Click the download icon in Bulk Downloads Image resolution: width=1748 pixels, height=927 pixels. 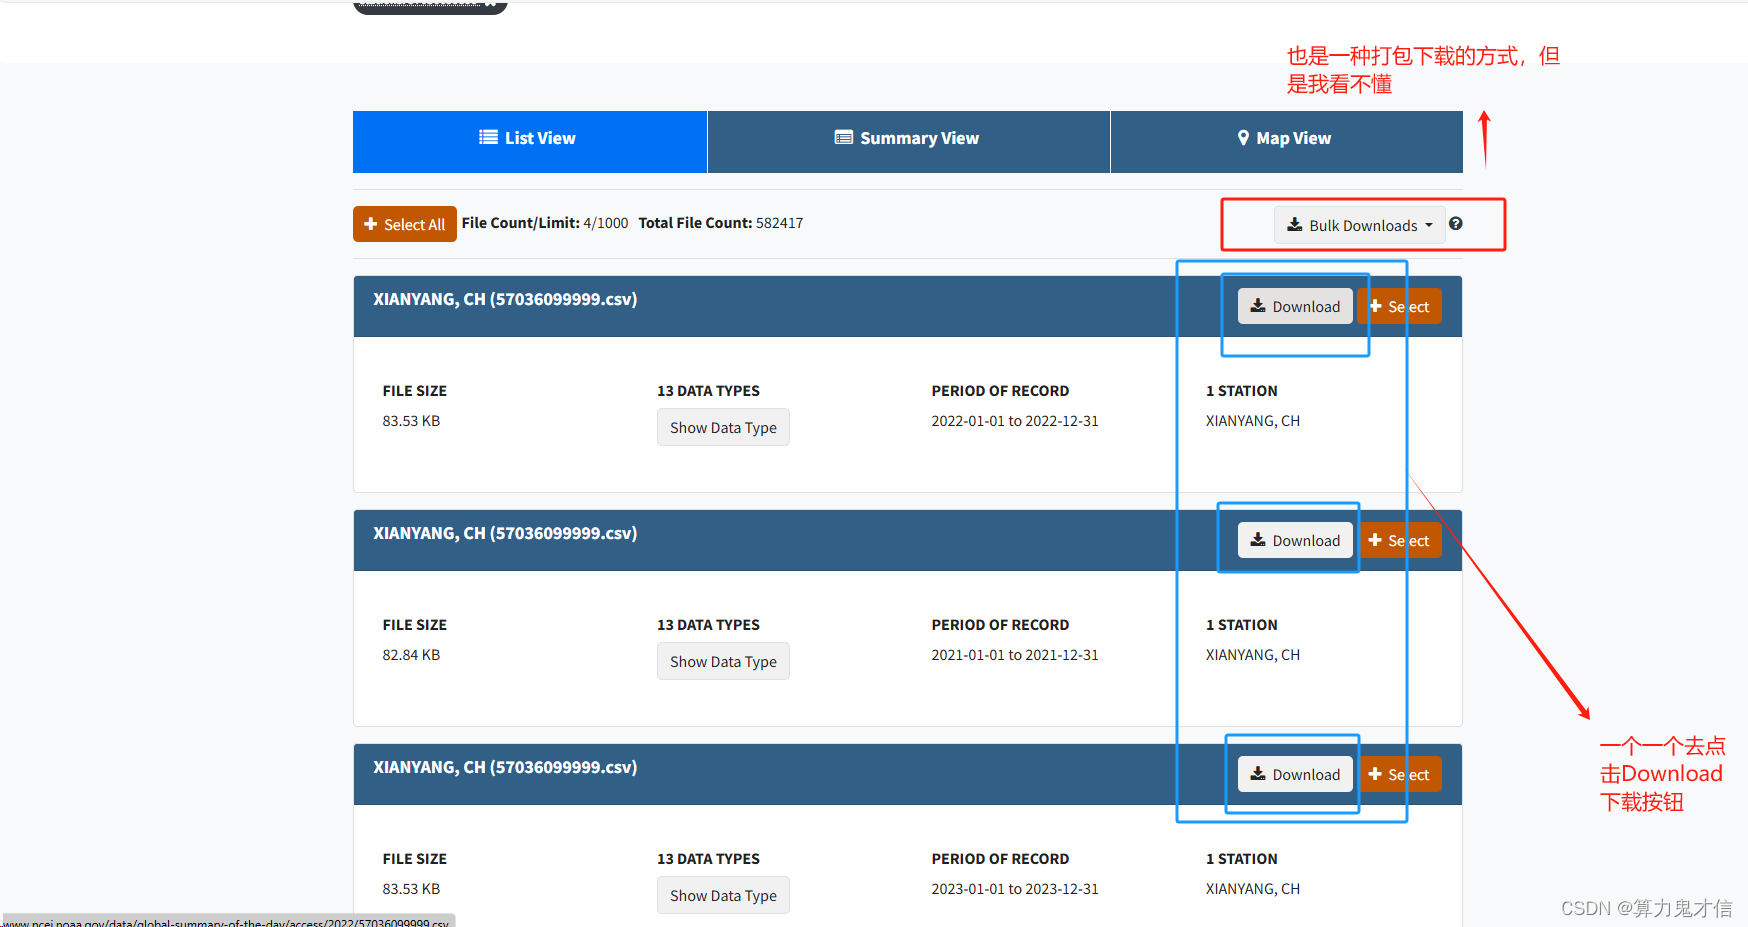click(1294, 225)
